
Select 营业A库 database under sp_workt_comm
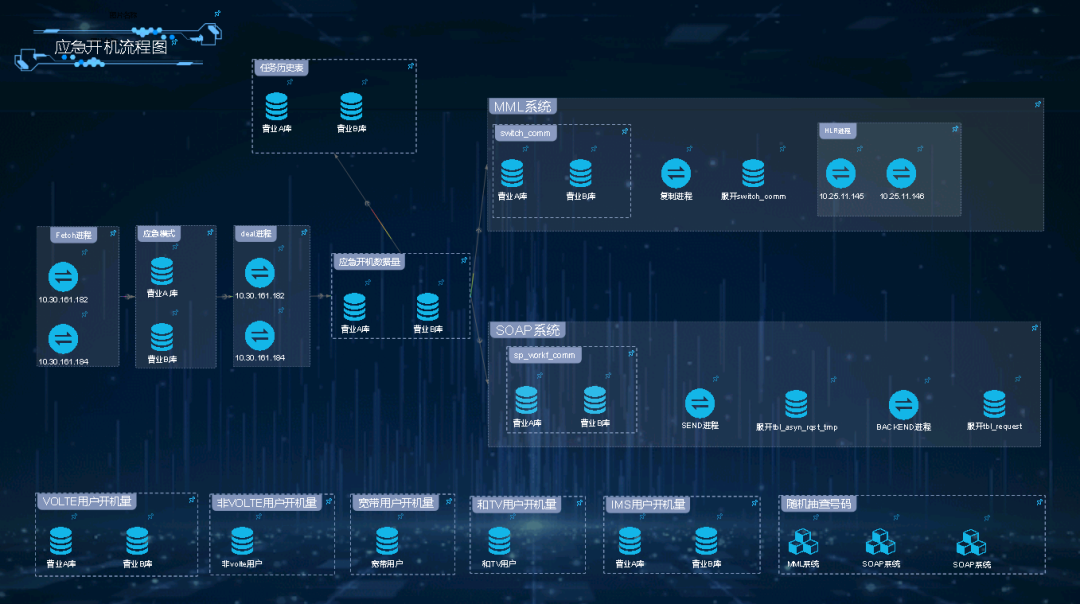point(526,401)
